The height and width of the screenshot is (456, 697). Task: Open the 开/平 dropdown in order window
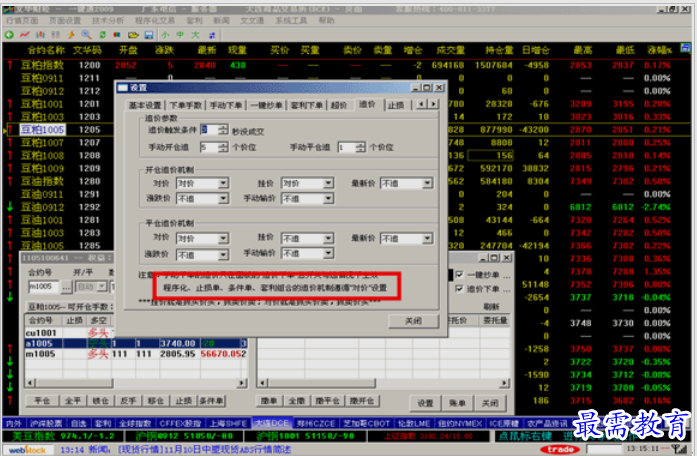91,287
